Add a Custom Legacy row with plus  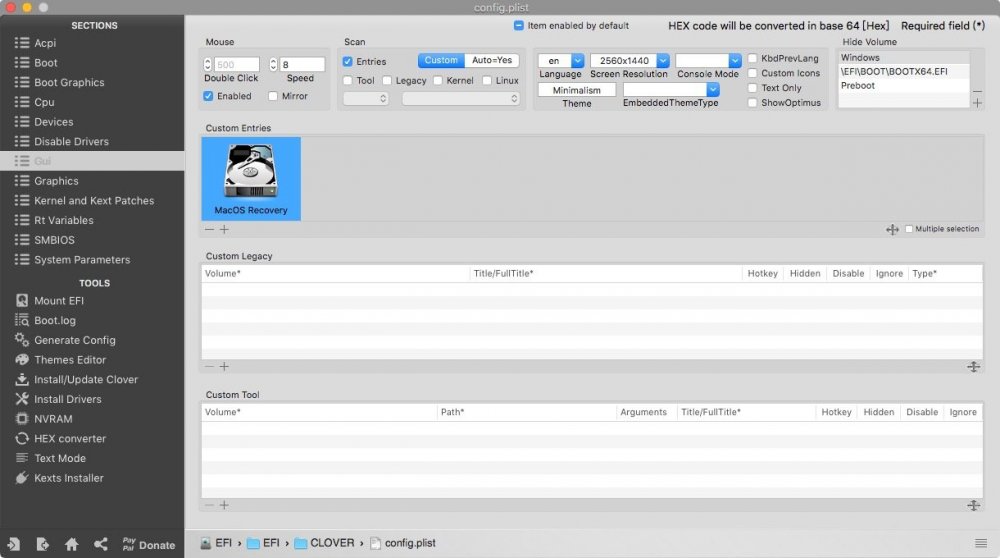click(224, 367)
